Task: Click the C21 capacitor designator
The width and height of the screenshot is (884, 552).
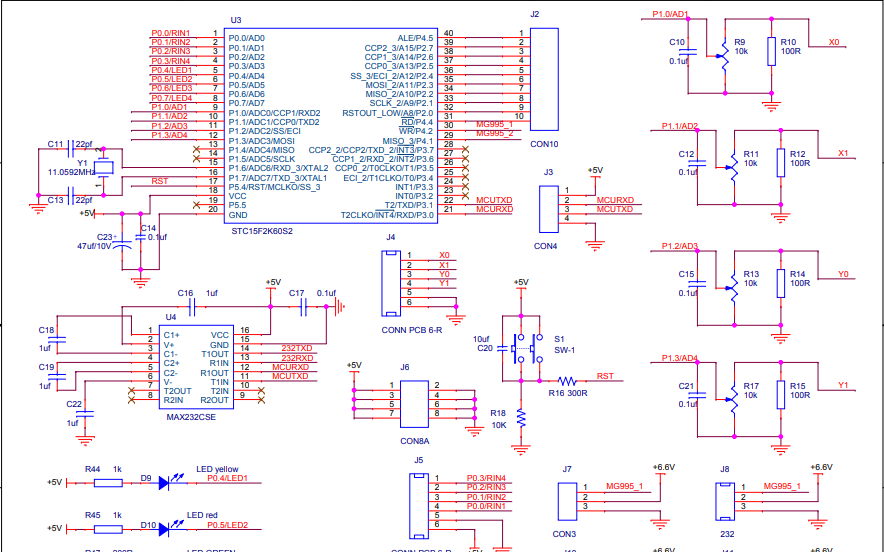Action: 686,386
